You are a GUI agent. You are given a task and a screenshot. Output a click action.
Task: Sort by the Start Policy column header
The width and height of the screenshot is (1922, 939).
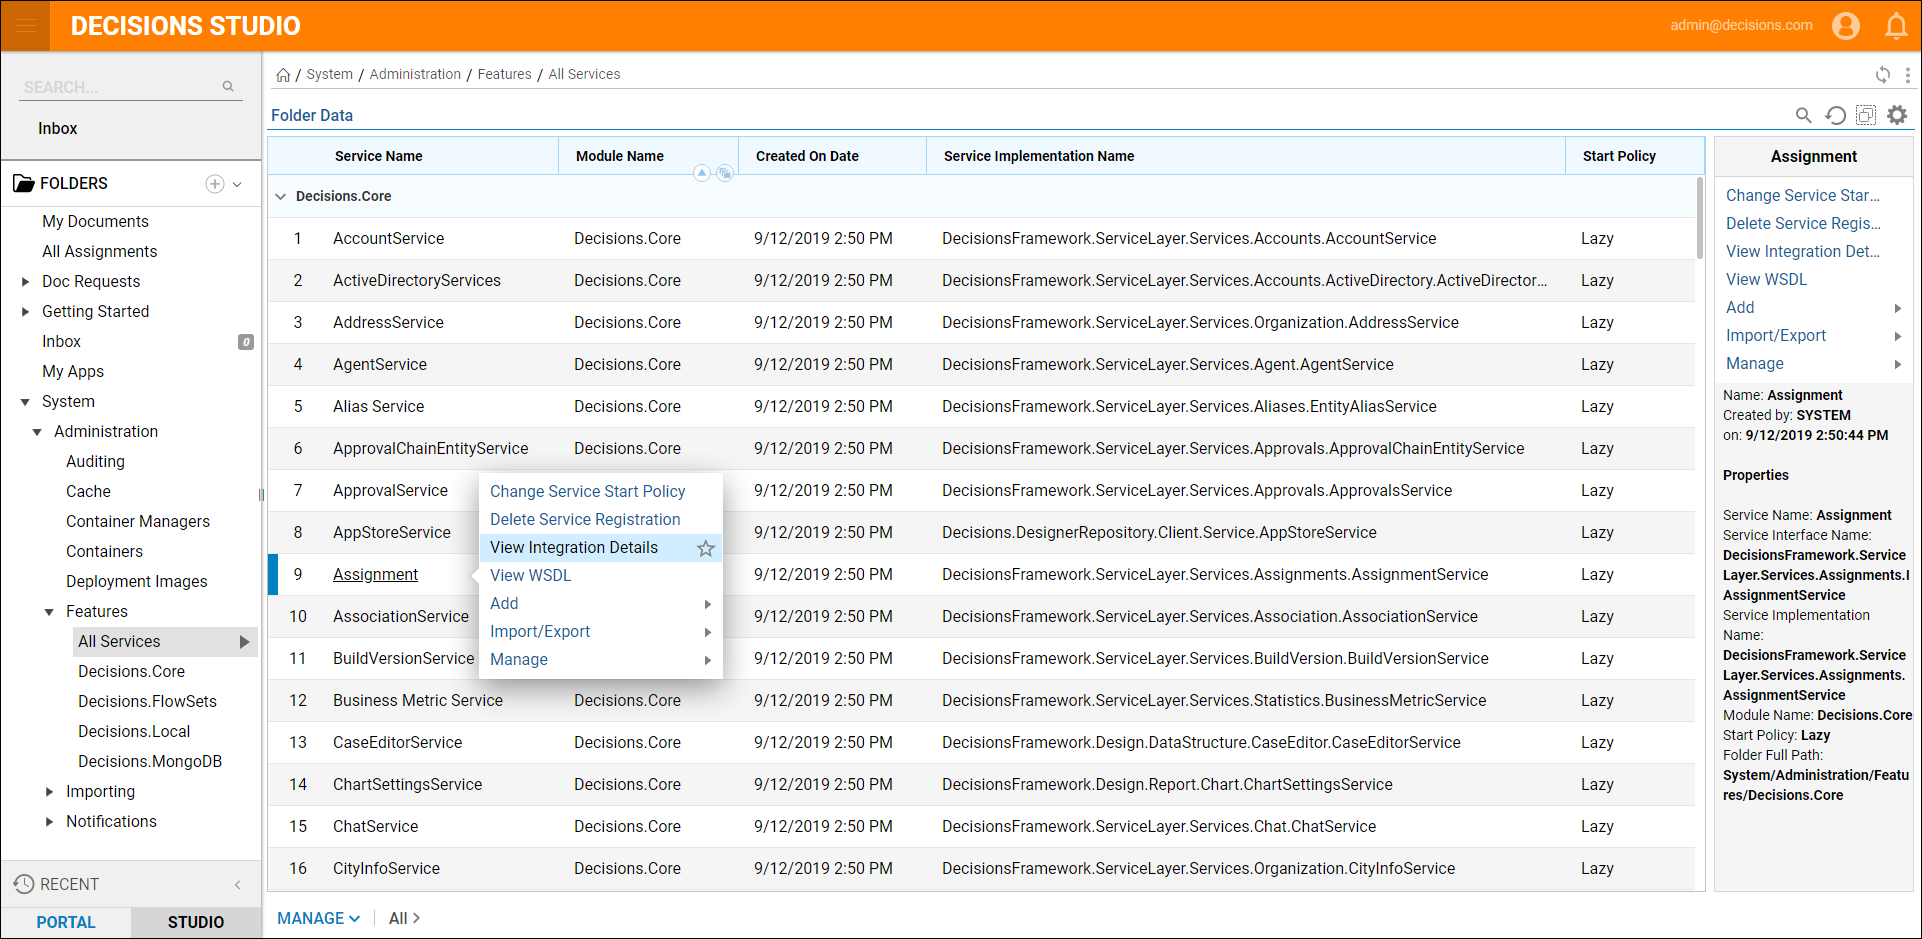click(x=1619, y=156)
